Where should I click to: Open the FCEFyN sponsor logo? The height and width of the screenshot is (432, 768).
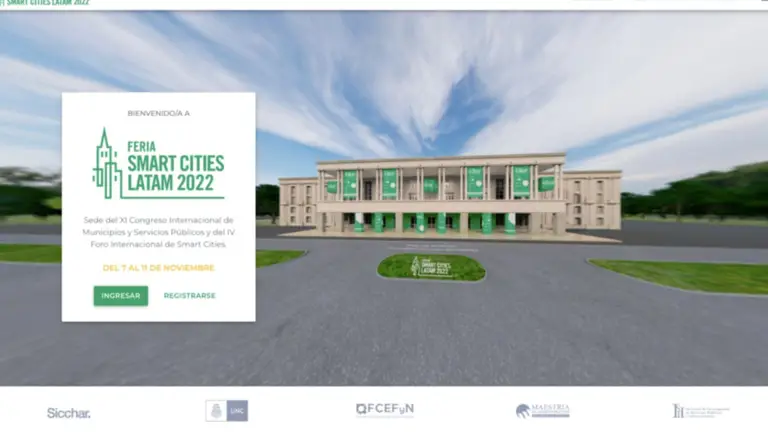384,410
